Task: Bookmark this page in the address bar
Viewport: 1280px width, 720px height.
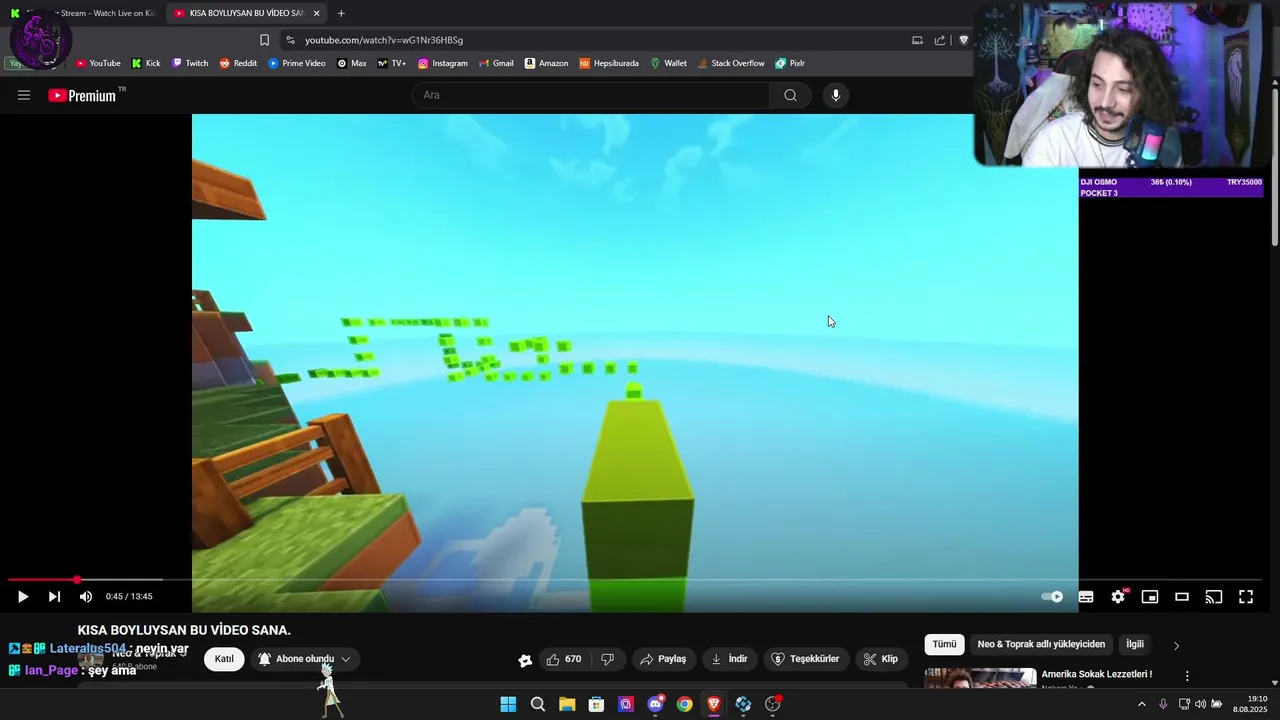Action: [264, 40]
